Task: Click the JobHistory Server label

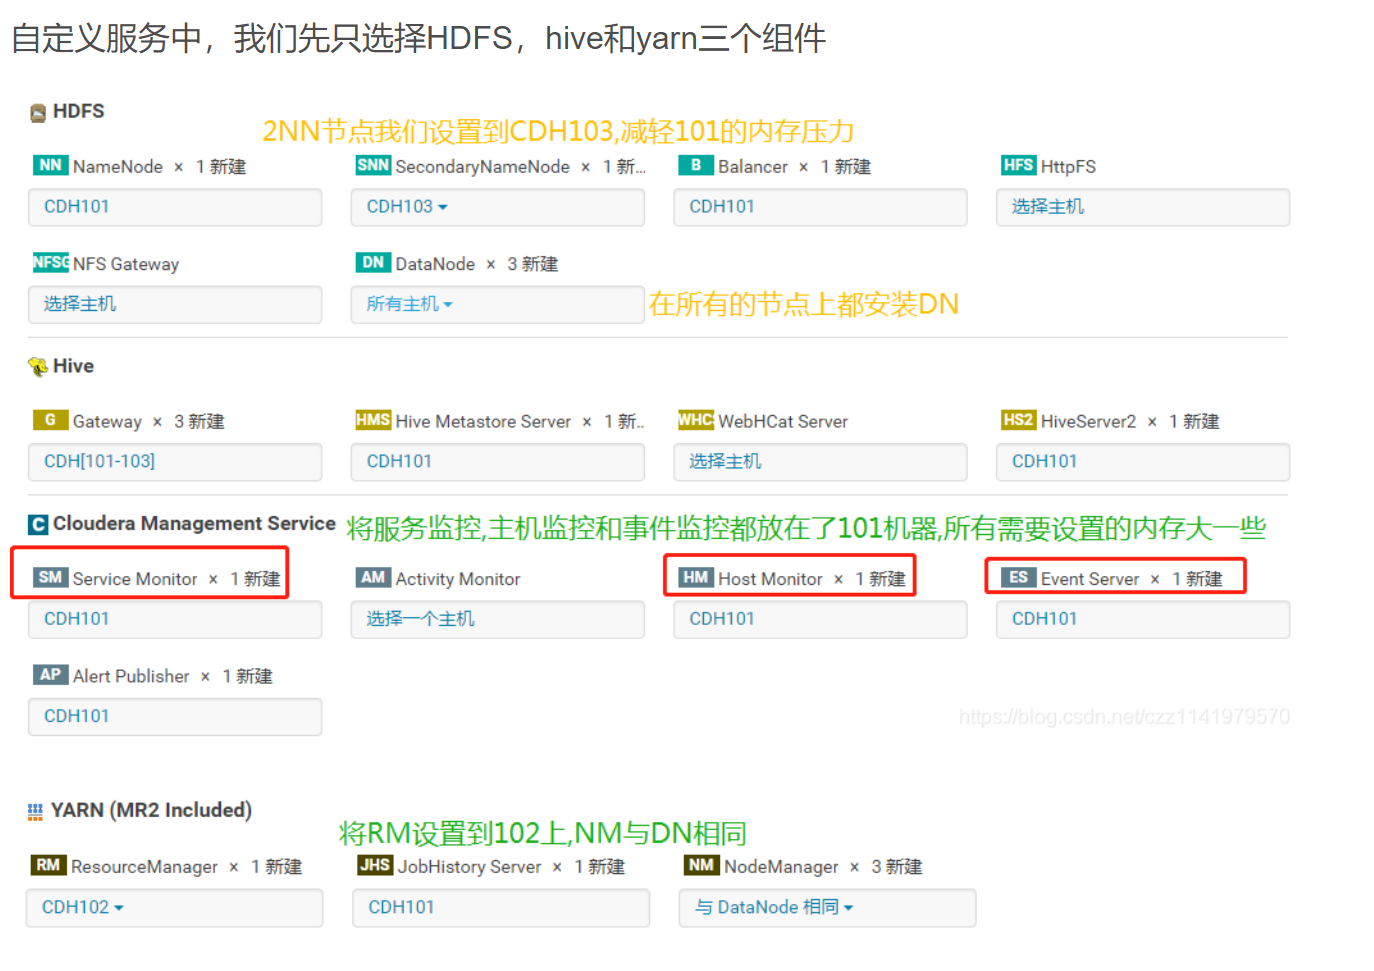Action: tap(469, 867)
